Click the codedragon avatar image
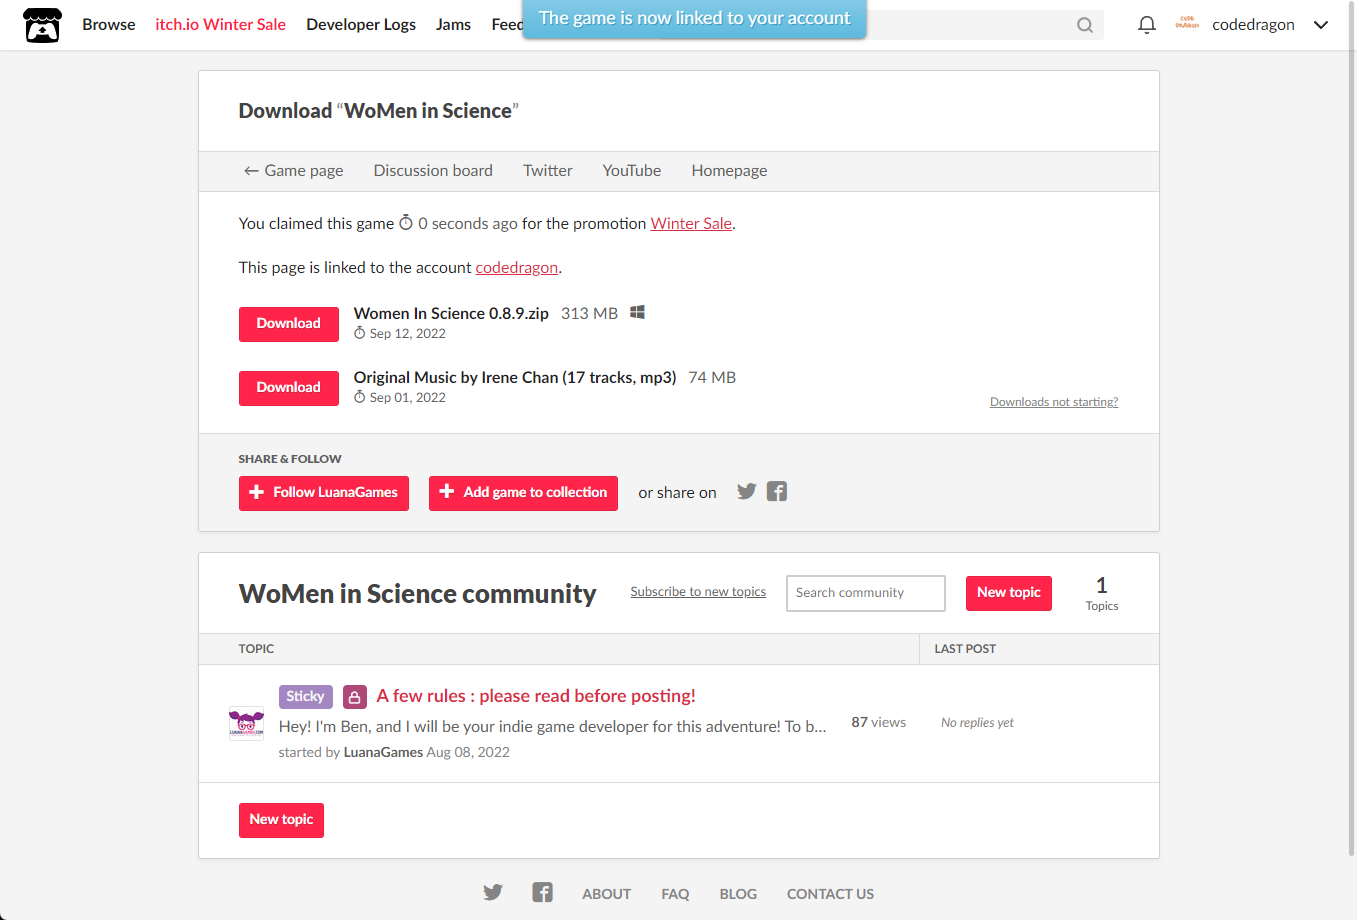 (1187, 24)
